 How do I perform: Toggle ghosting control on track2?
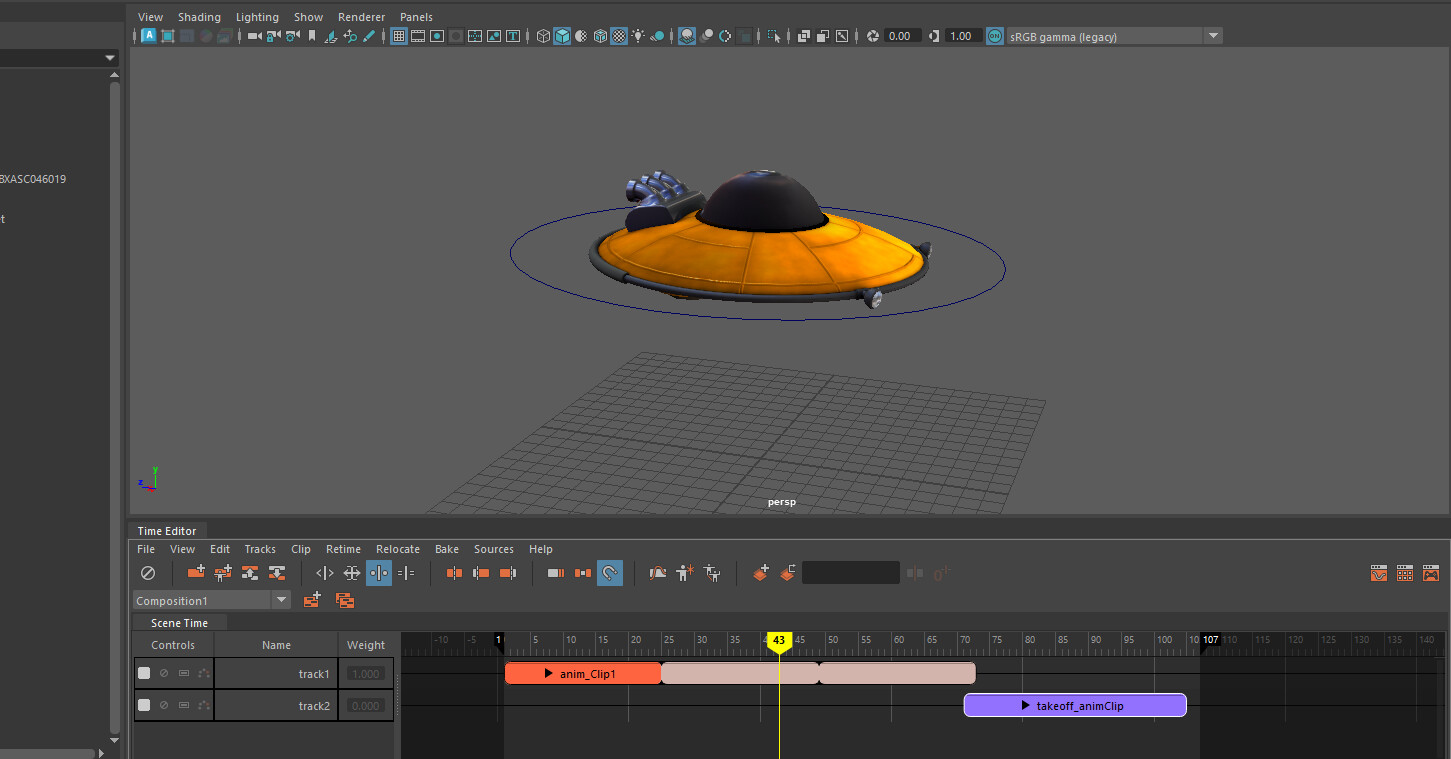point(204,705)
